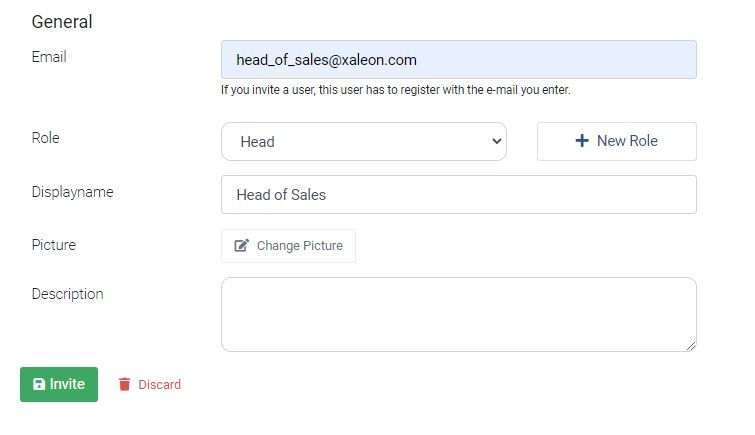Click the green Invite button
This screenshot has width=755, height=435.
(59, 384)
